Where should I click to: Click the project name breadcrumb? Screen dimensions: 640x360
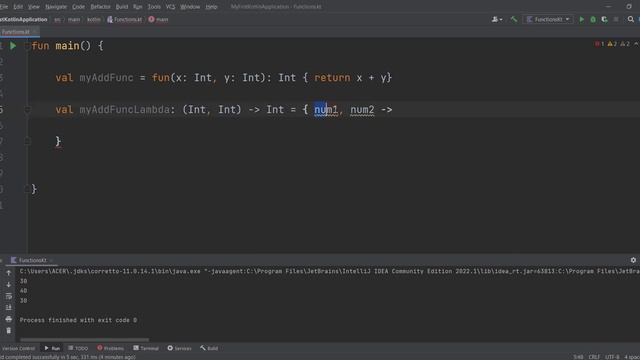click(24, 19)
